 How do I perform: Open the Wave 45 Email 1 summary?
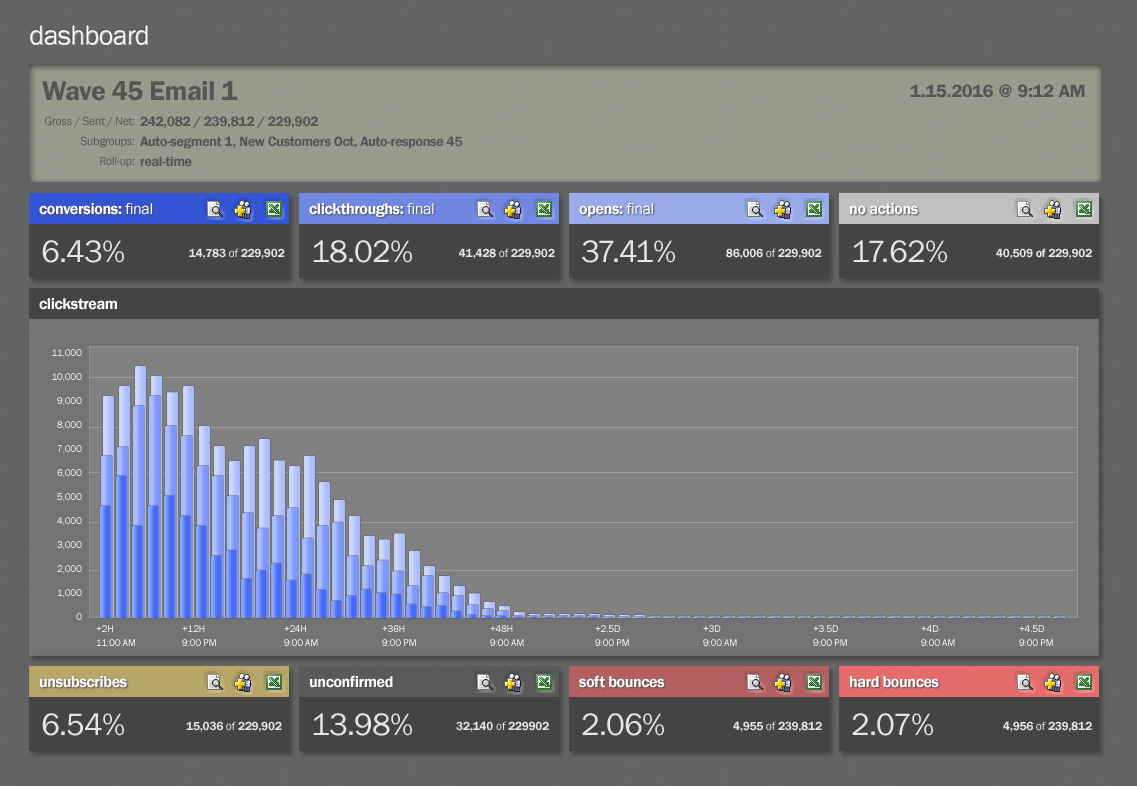139,91
